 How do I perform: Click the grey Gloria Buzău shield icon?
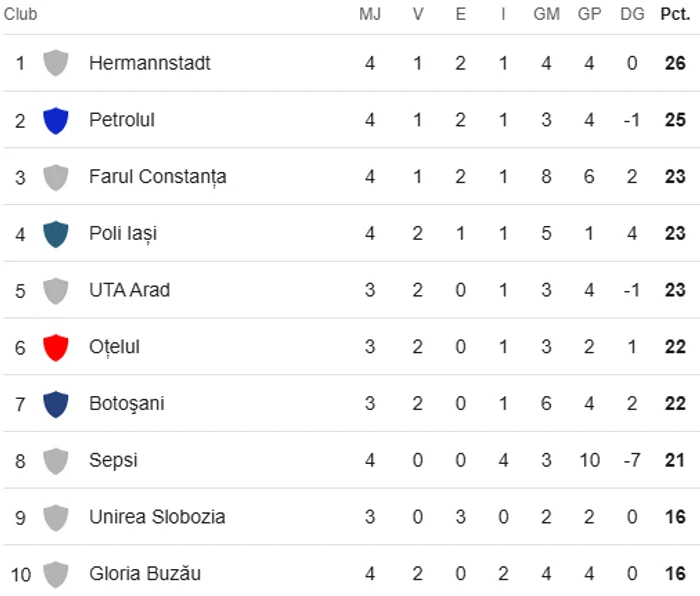(56, 574)
